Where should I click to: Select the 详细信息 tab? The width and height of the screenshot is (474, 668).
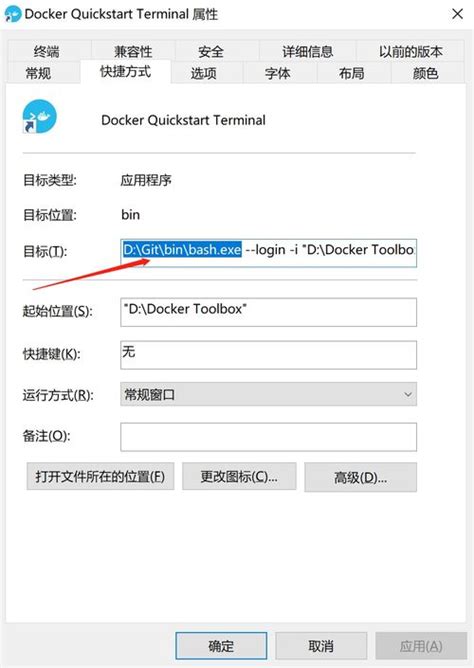point(307,52)
